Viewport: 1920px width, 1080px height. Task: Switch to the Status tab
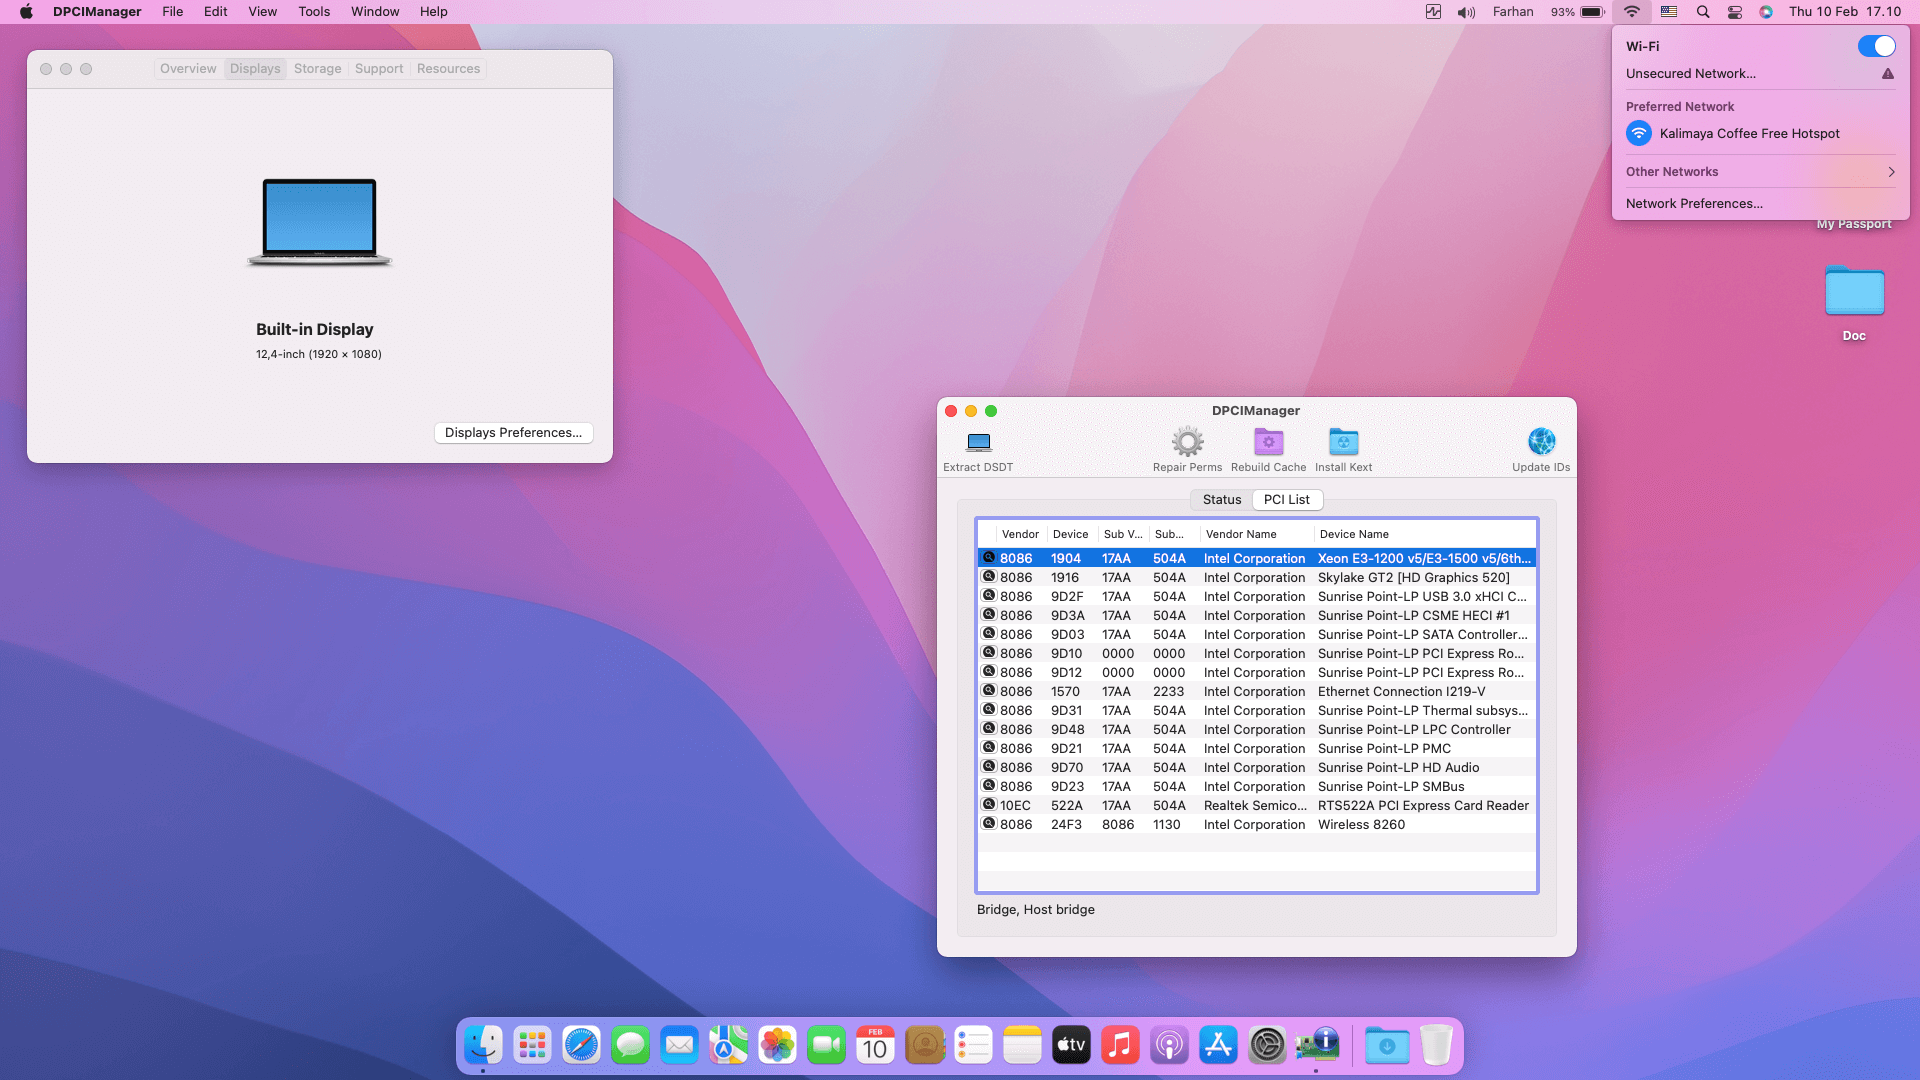pyautogui.click(x=1222, y=500)
